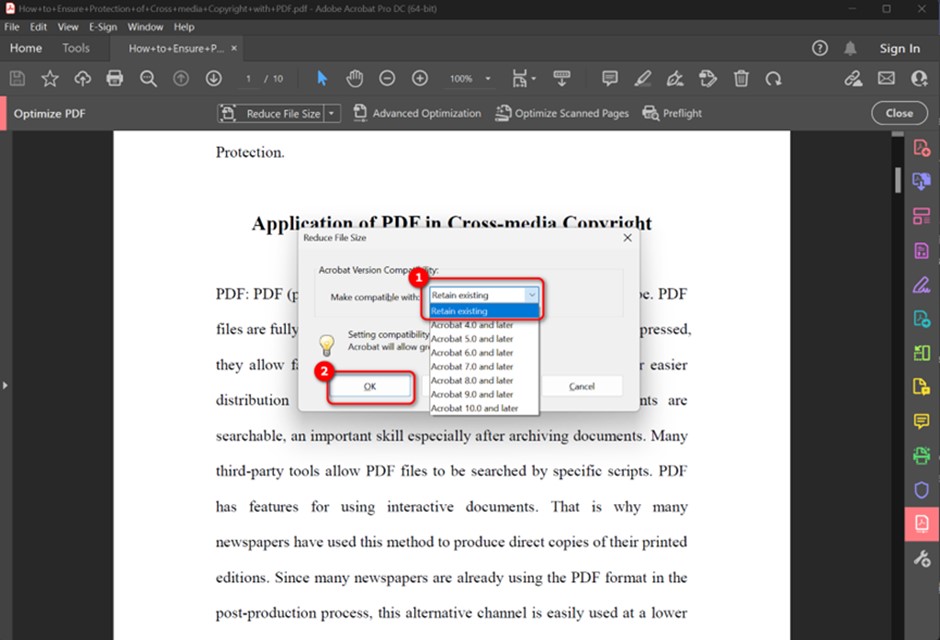Select the Combine Files sidebar icon

click(x=920, y=181)
